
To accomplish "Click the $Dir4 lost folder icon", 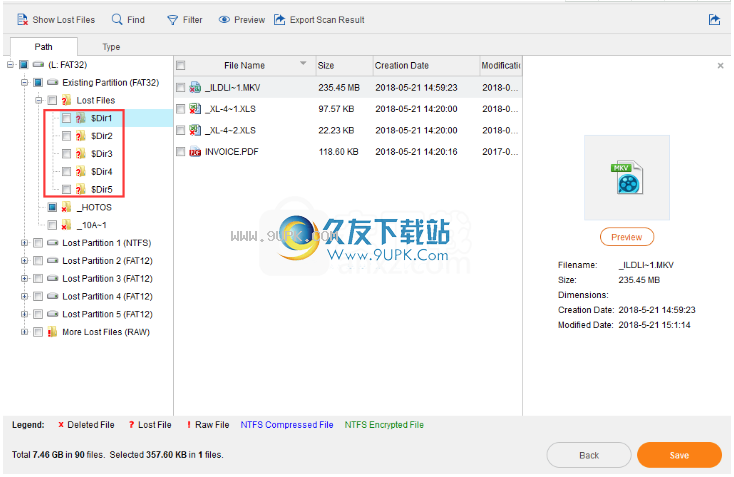I will tap(81, 171).
